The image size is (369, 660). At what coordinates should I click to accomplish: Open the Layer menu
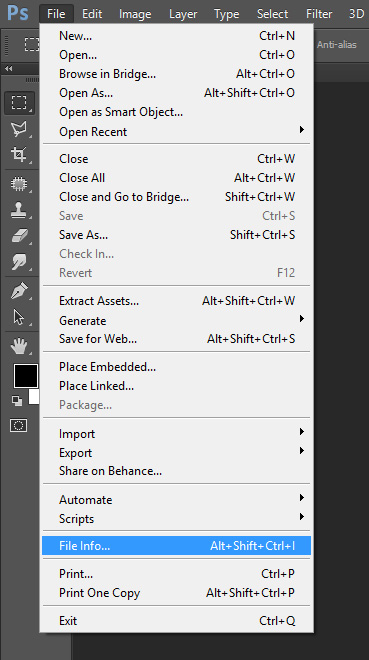tap(183, 14)
